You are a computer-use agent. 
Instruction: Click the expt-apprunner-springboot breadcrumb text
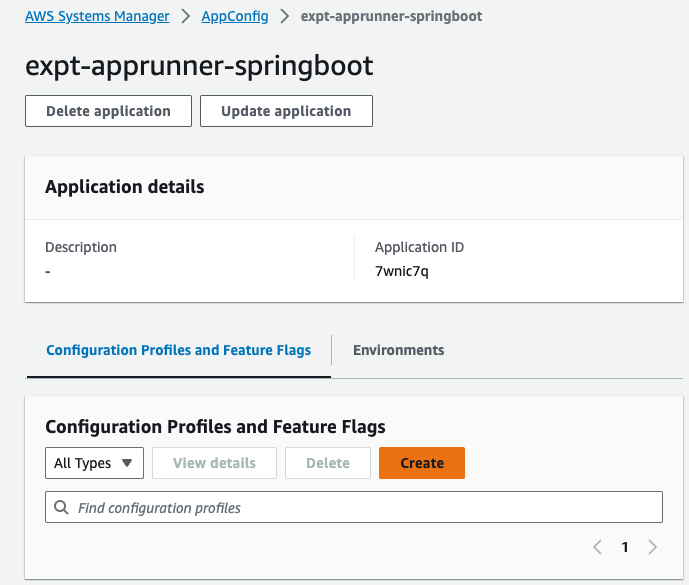[391, 16]
